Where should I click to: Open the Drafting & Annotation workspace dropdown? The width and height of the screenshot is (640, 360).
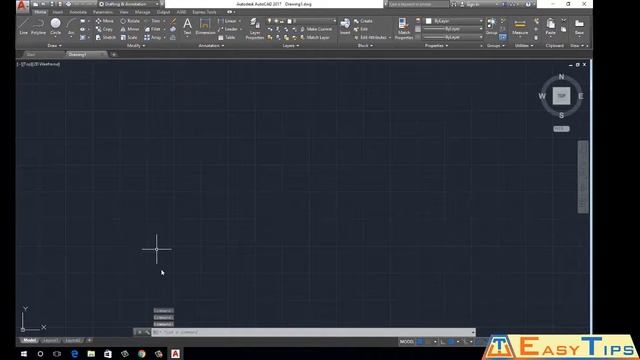[x=129, y=4]
